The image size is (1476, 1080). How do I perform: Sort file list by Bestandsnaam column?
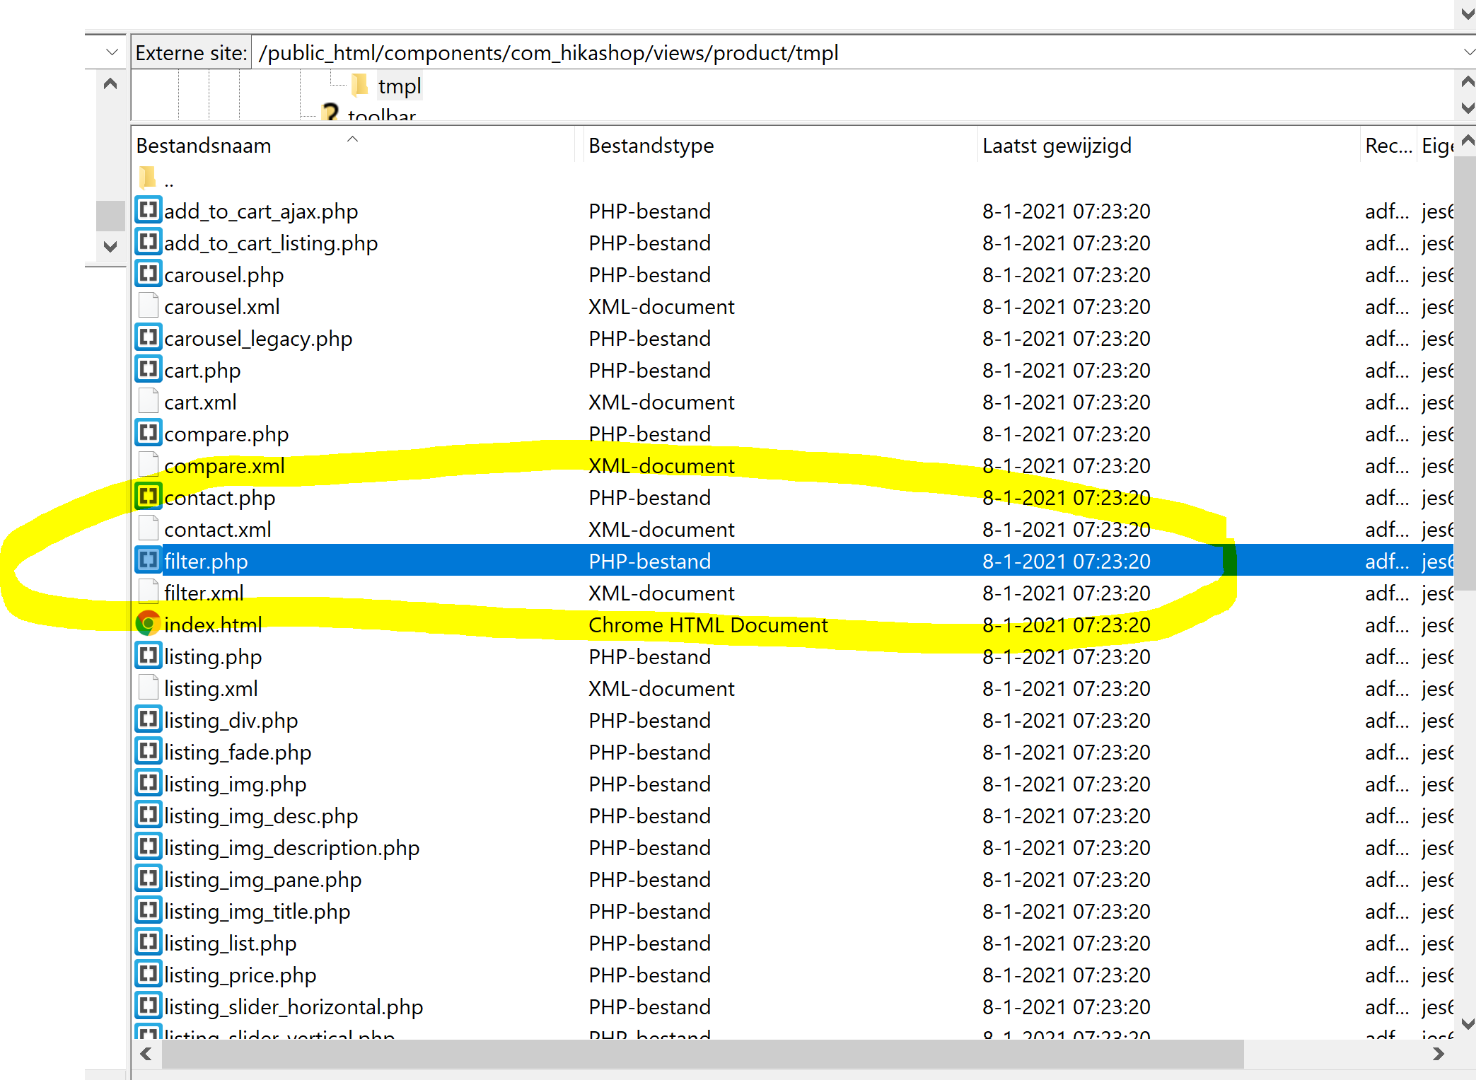[355, 146]
